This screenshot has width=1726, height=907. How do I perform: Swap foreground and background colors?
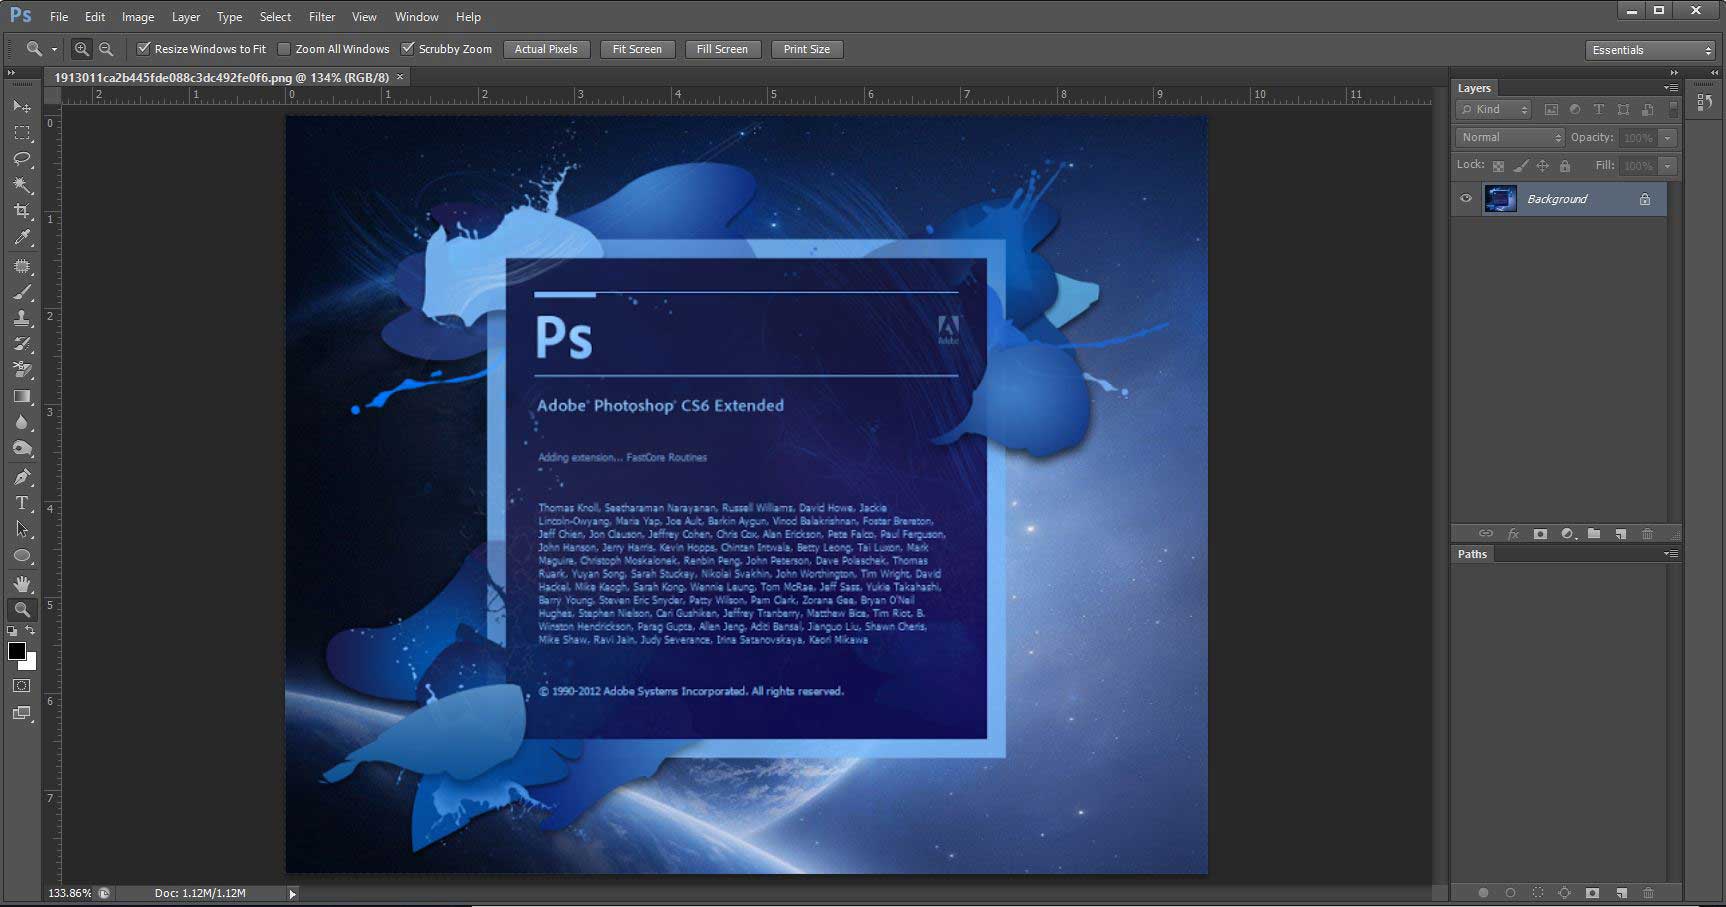(x=31, y=631)
